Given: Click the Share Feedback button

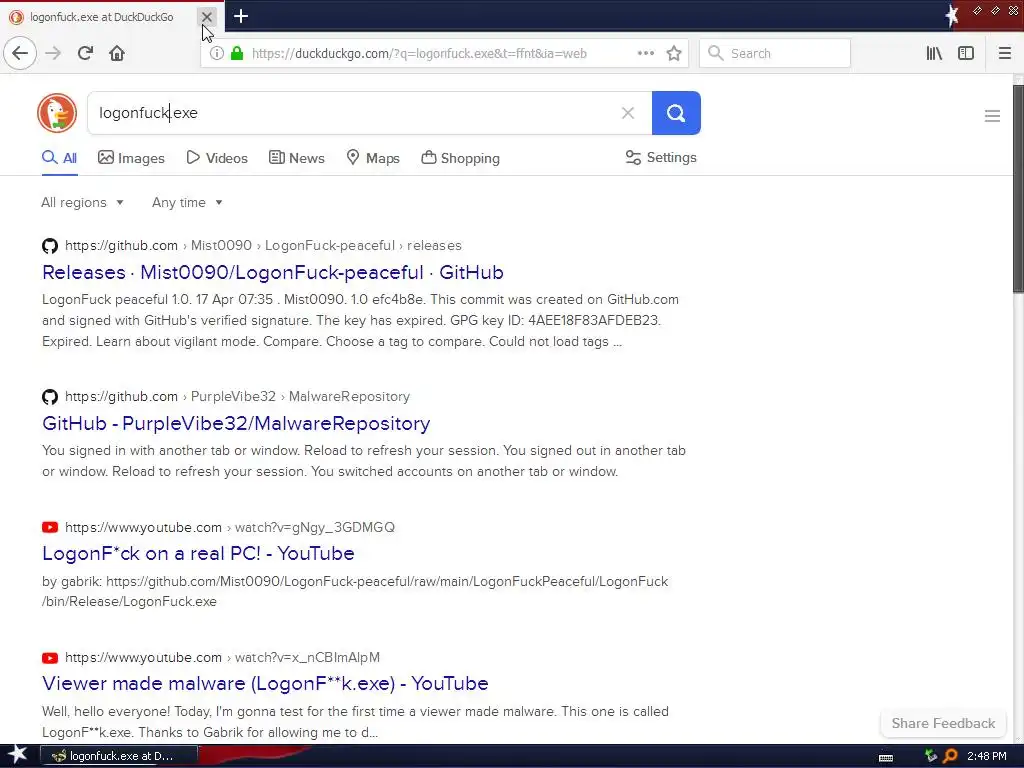Looking at the screenshot, I should click(943, 723).
